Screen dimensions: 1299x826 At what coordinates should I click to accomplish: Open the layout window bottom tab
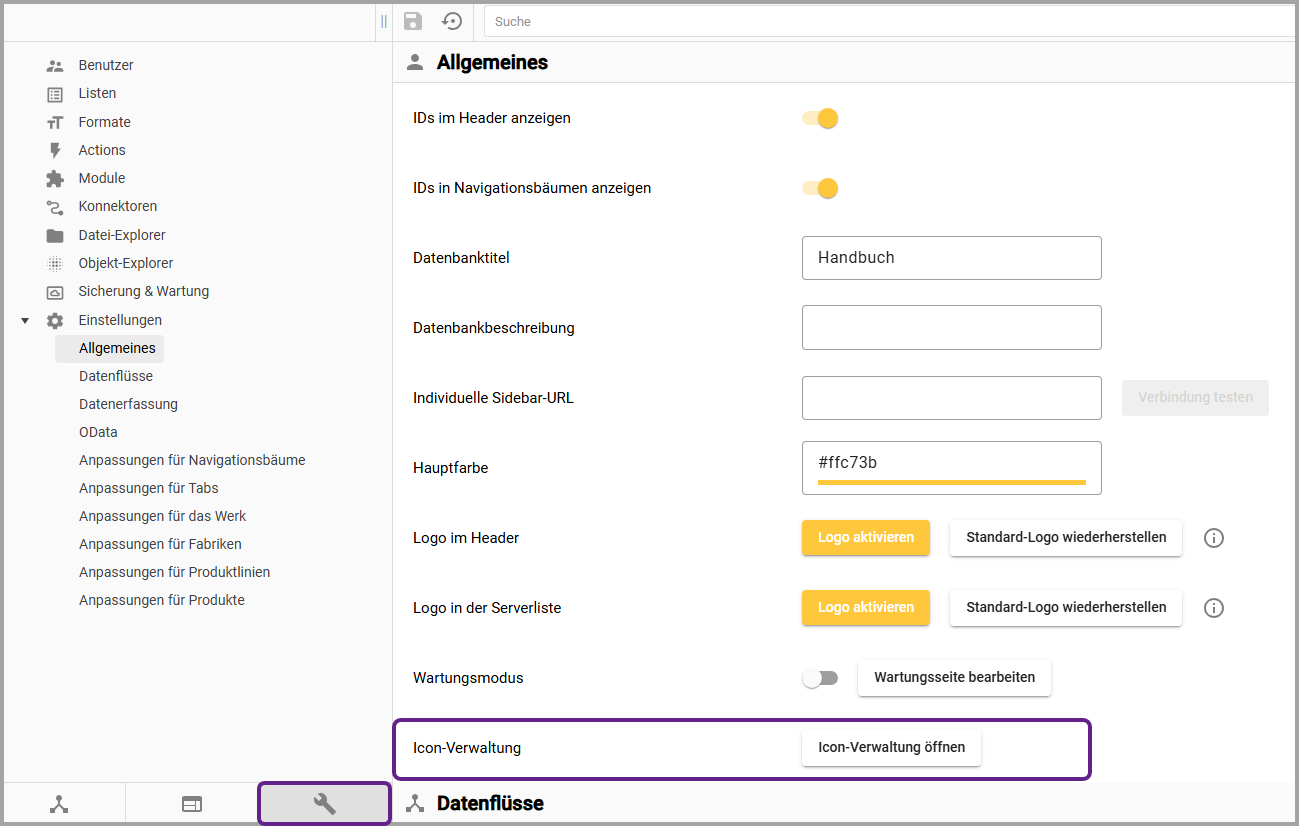point(192,804)
